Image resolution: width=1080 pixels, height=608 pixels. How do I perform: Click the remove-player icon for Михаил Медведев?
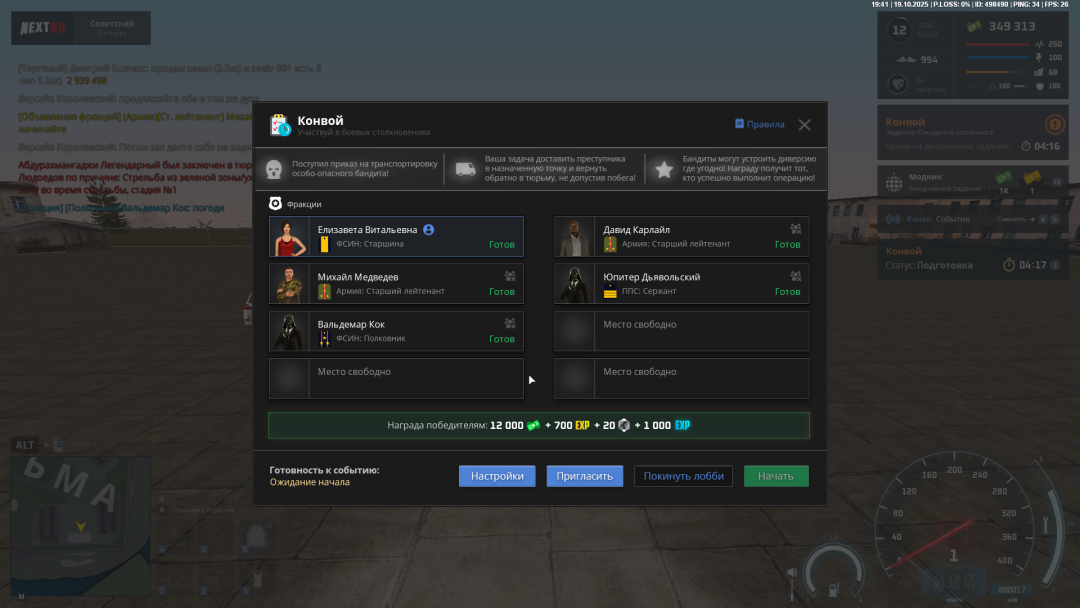[510, 276]
